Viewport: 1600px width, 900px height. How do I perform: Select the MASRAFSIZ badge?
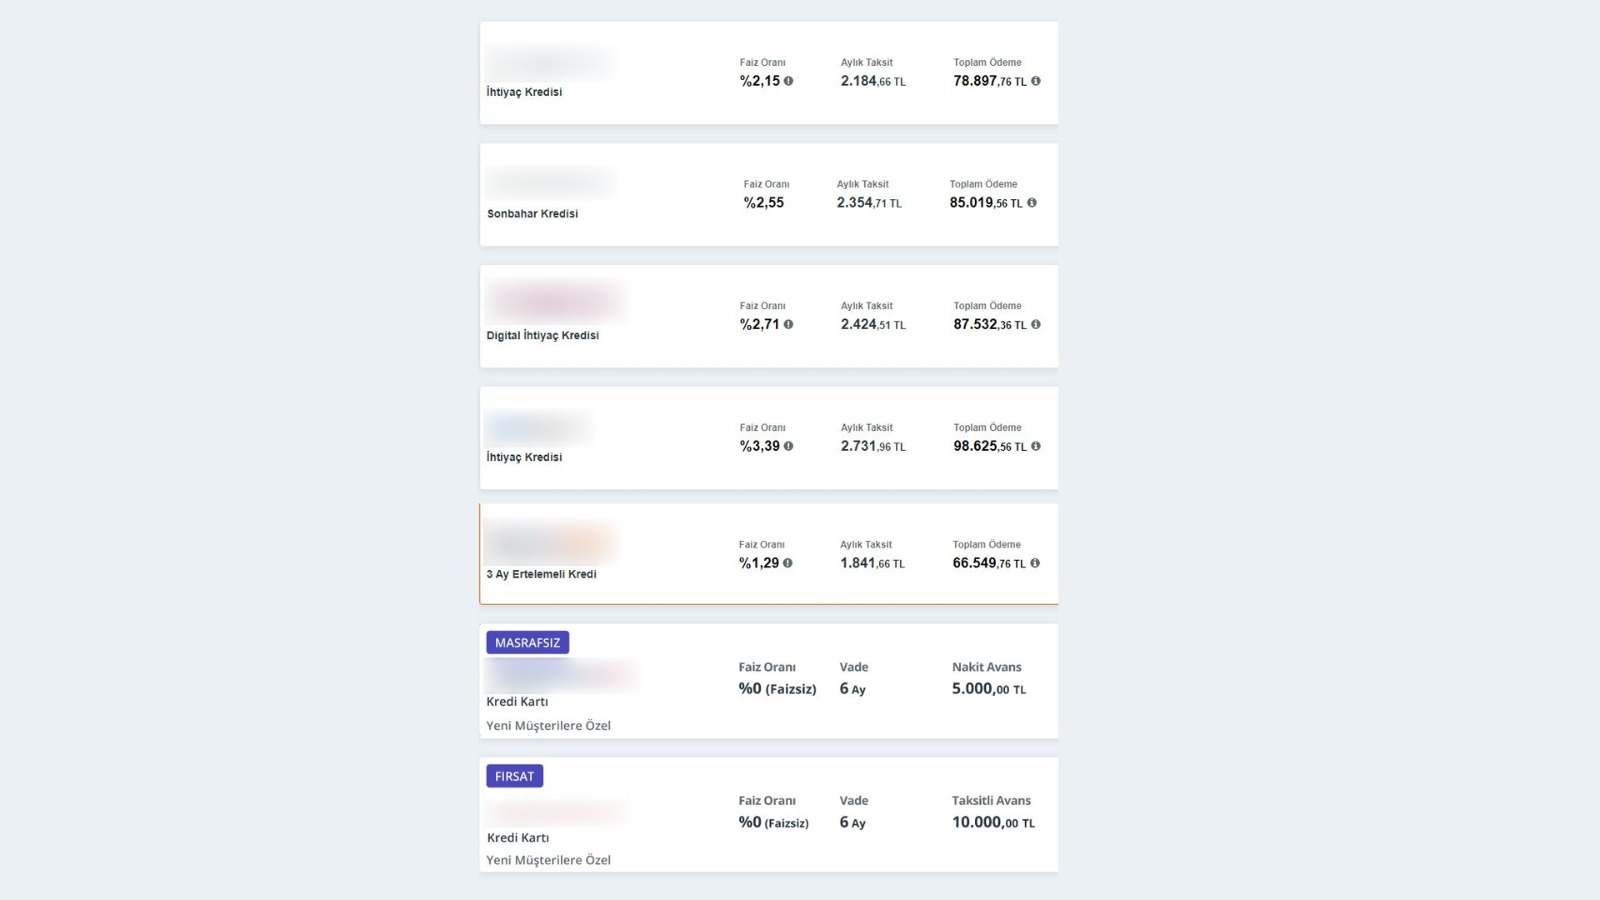(x=527, y=643)
